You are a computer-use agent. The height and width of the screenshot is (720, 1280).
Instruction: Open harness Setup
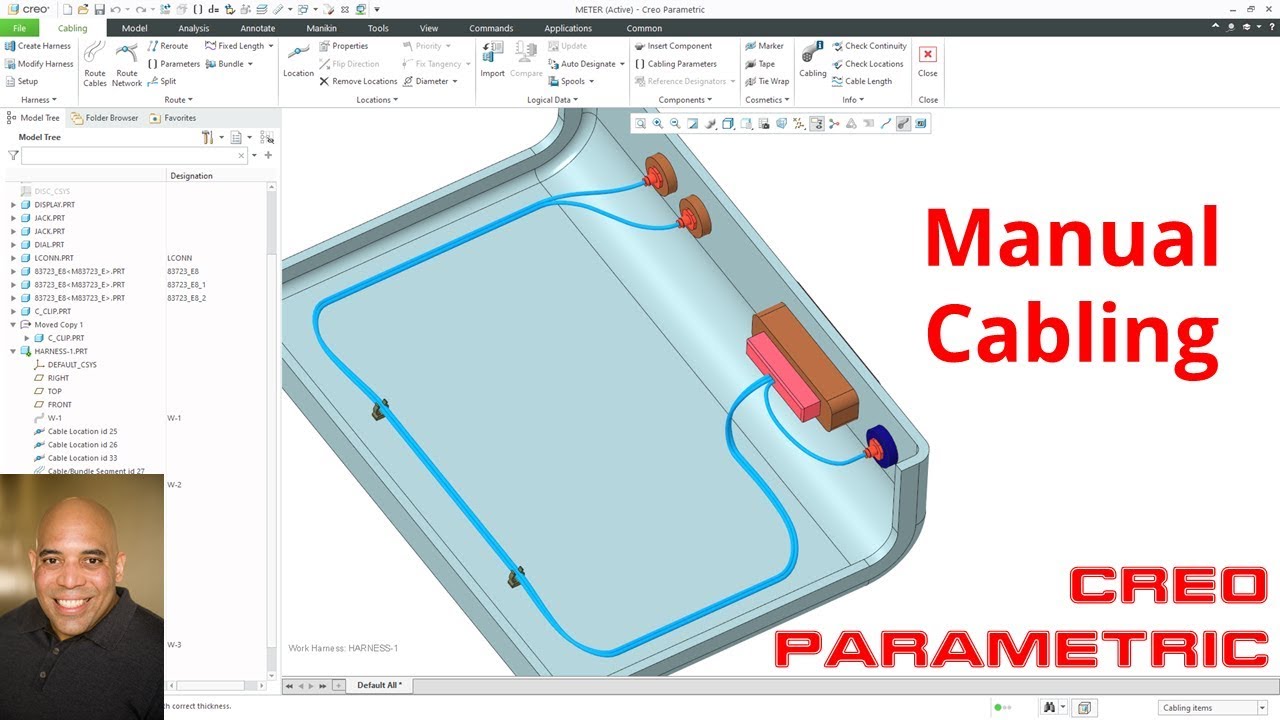[21, 82]
